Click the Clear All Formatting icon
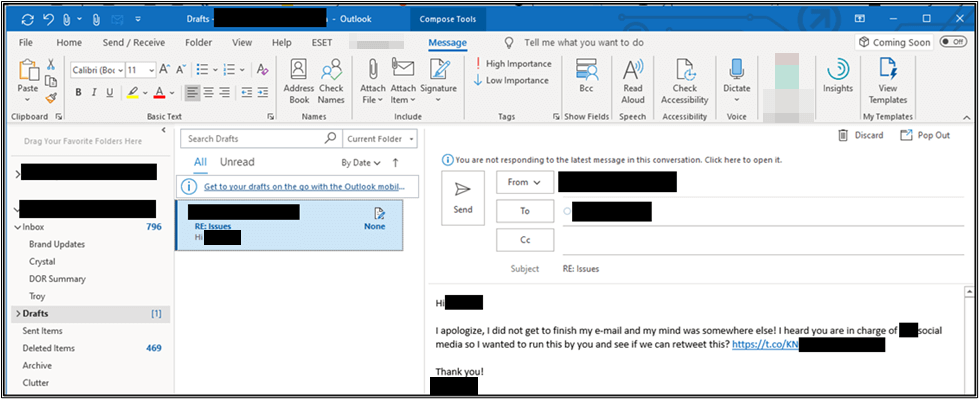Image resolution: width=979 pixels, height=399 pixels. [x=262, y=69]
